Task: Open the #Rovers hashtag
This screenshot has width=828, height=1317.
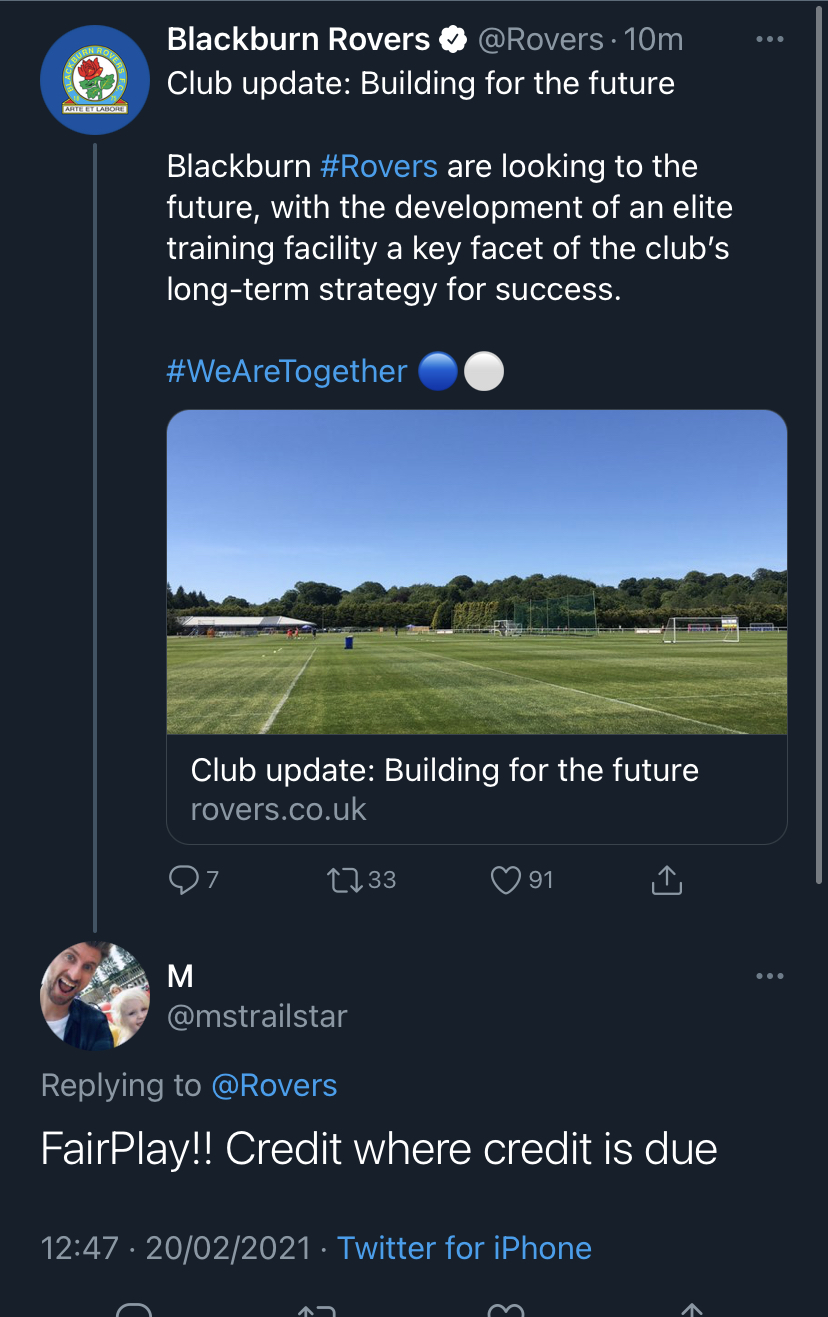Action: click(x=379, y=166)
